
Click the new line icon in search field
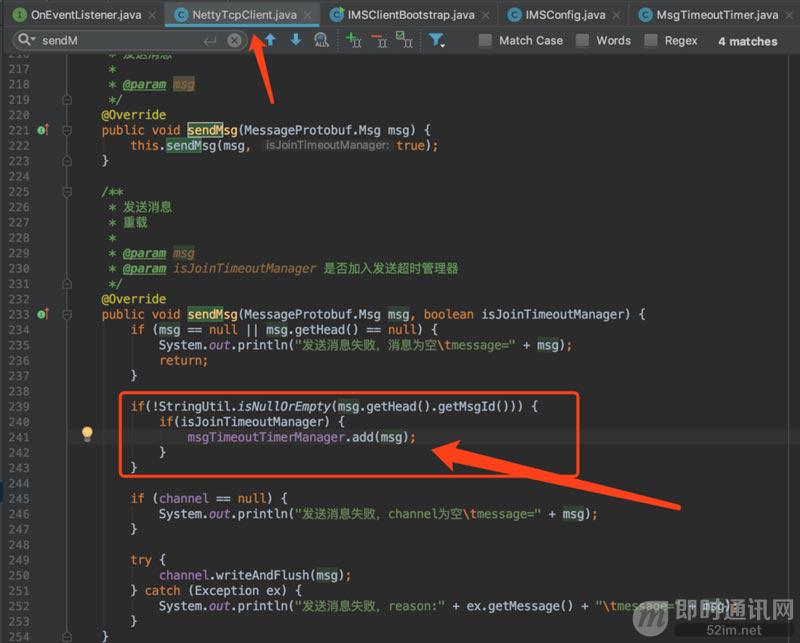(210, 41)
